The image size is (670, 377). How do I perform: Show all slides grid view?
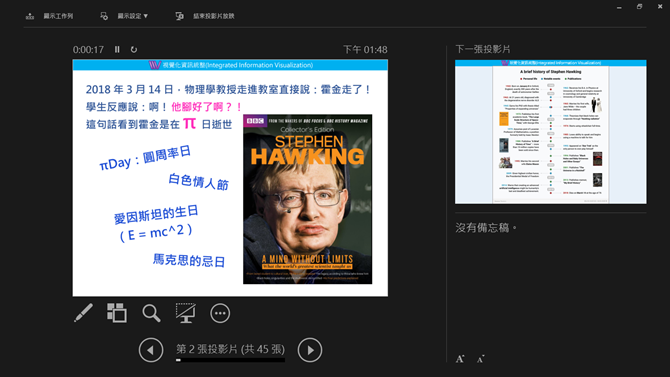click(117, 313)
